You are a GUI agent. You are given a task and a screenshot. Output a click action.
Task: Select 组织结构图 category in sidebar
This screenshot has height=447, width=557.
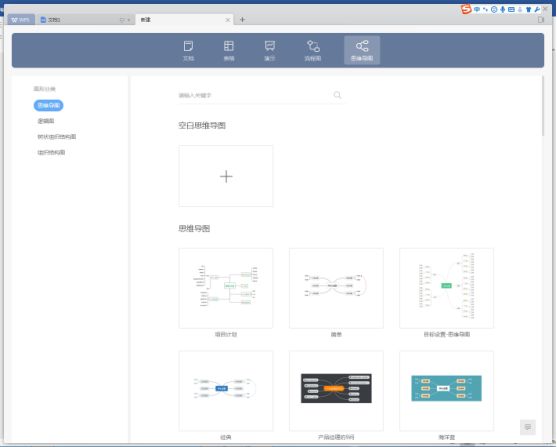[x=51, y=152]
